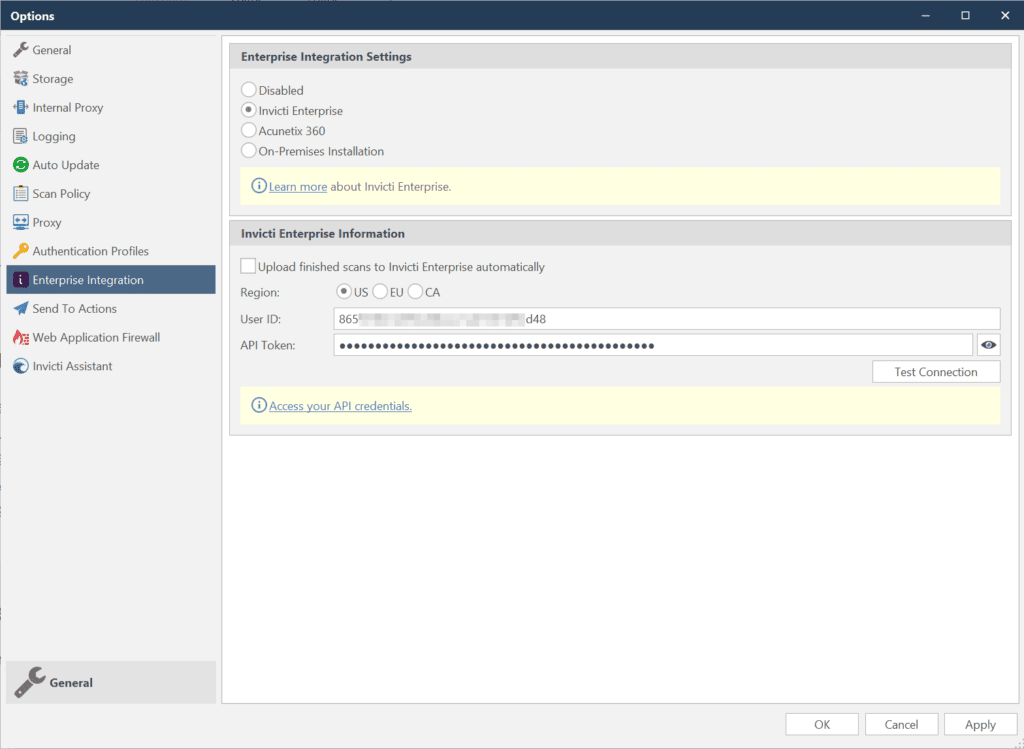
Task: Choose Acunetix 360 integration option
Action: (x=248, y=131)
